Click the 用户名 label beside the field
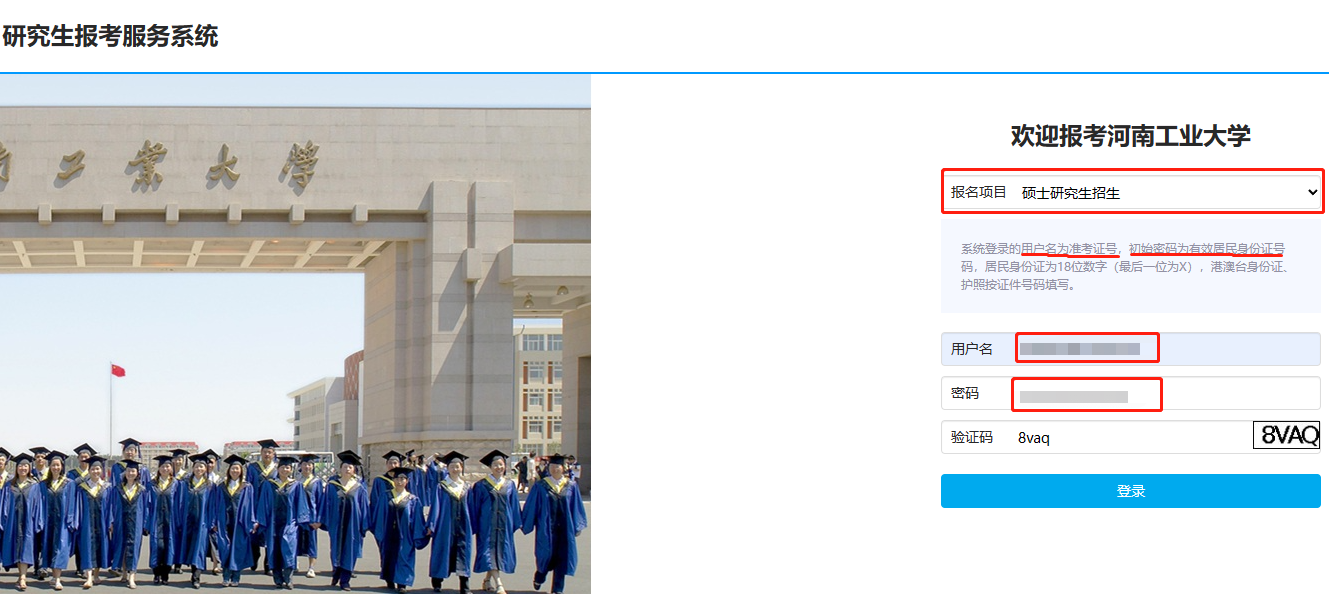1329x596 pixels. pyautogui.click(x=971, y=349)
